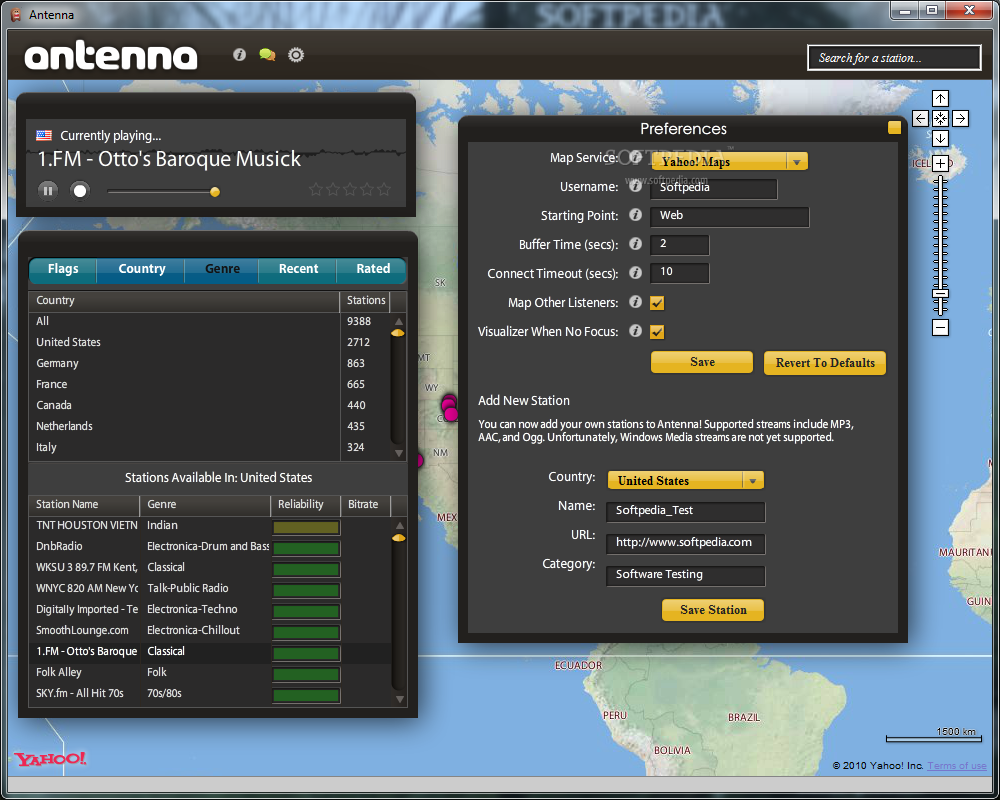Select SKY.fm - All Hit 70s station
1000x800 pixels.
(x=210, y=693)
